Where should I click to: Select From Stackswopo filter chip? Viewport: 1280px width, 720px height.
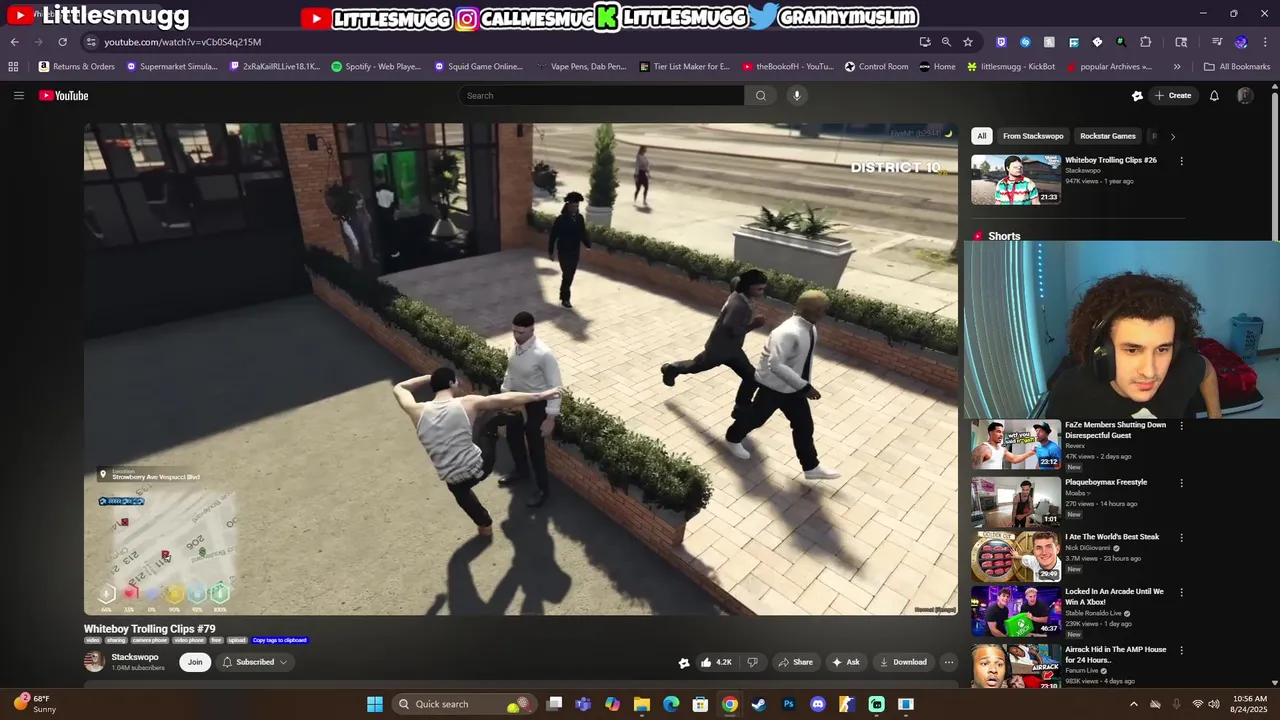pos(1033,136)
